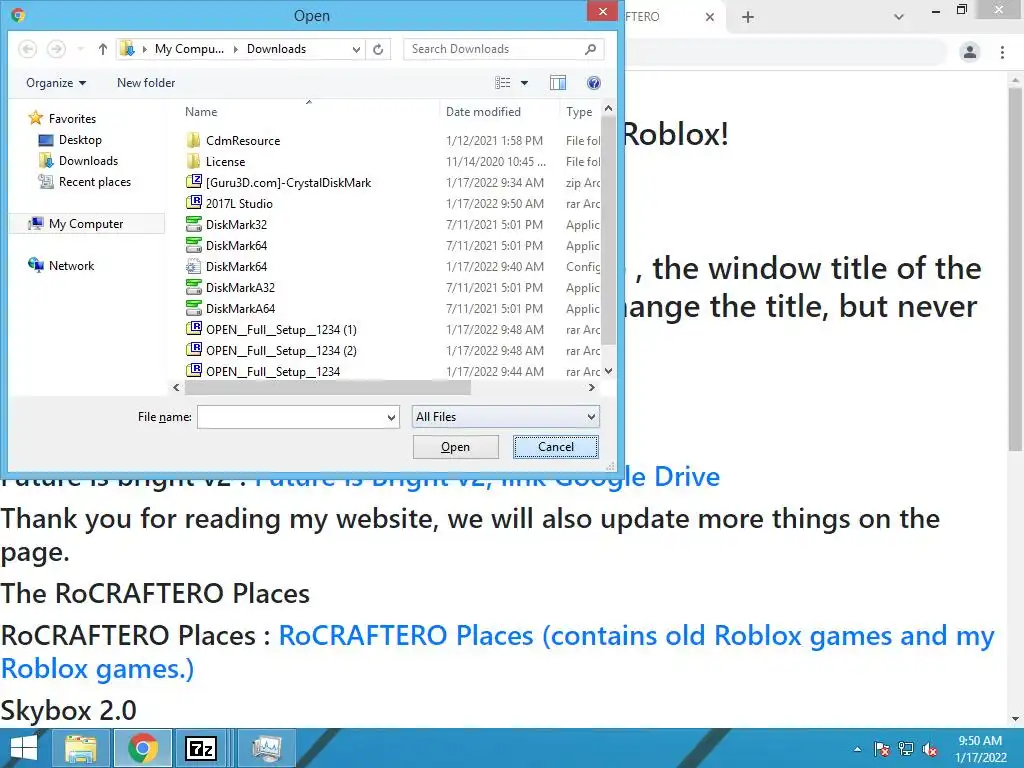Toggle the preview pane icon
The height and width of the screenshot is (768, 1024).
click(x=558, y=83)
